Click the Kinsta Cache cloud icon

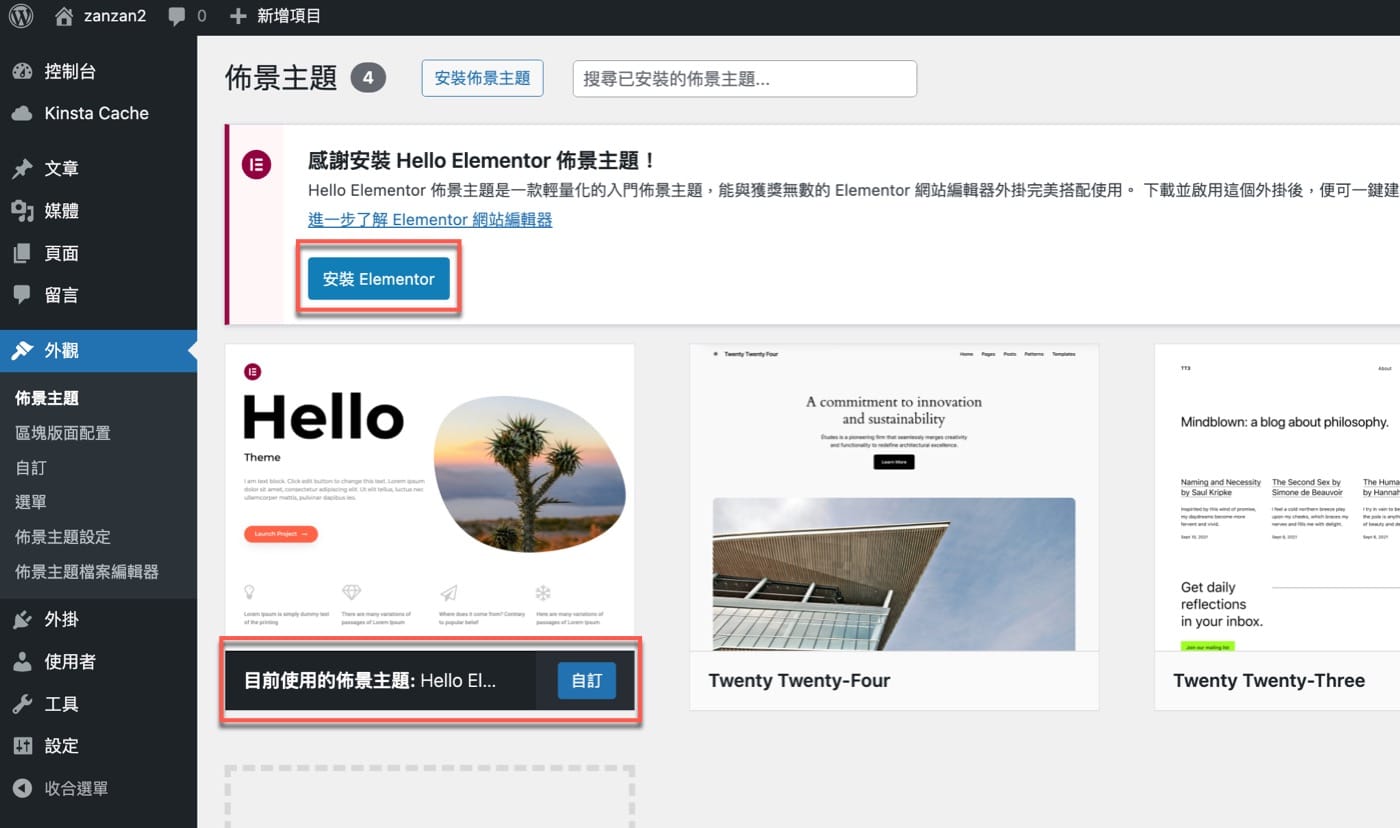coord(22,114)
